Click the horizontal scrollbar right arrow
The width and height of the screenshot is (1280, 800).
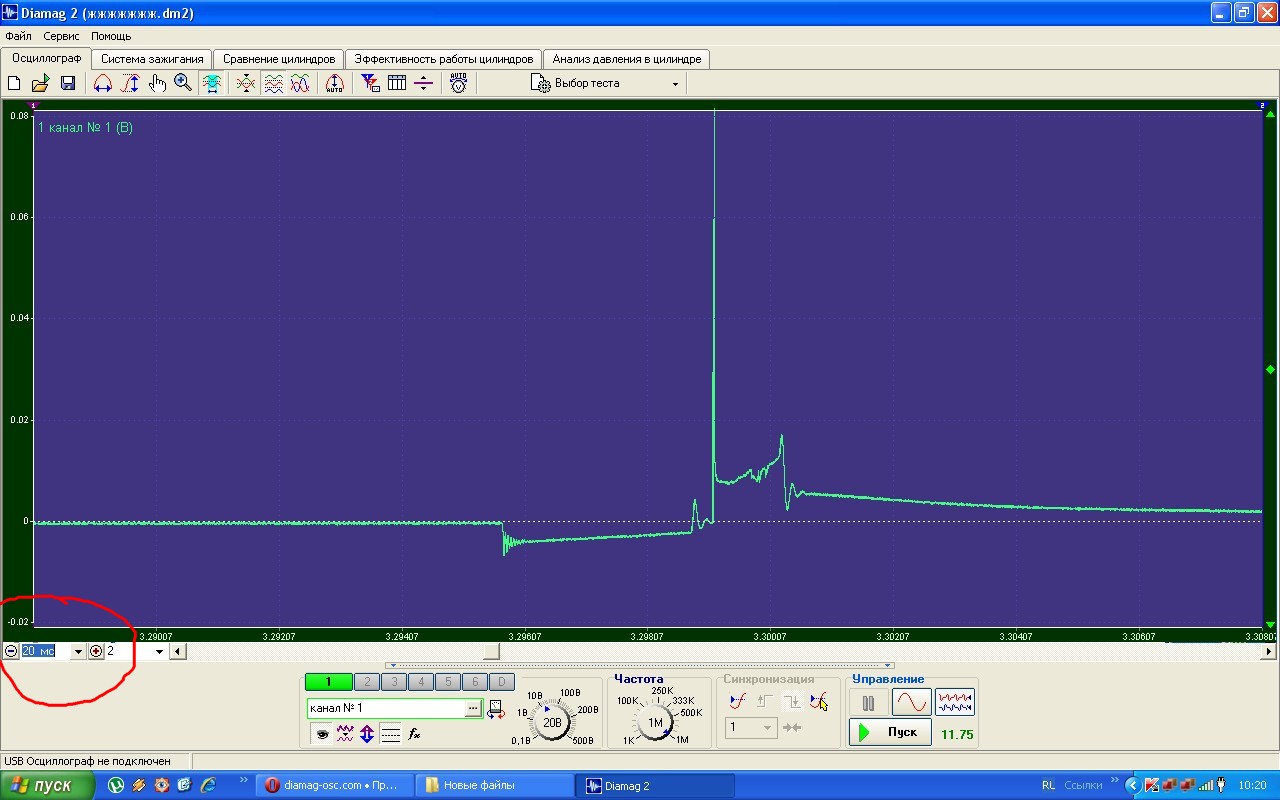click(x=1269, y=652)
